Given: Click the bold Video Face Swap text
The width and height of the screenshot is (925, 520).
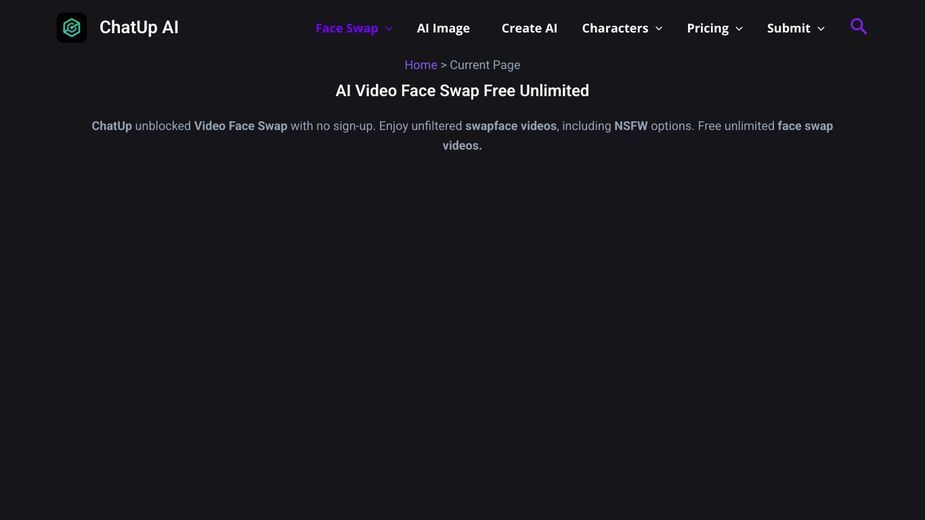Looking at the screenshot, I should 241,126.
